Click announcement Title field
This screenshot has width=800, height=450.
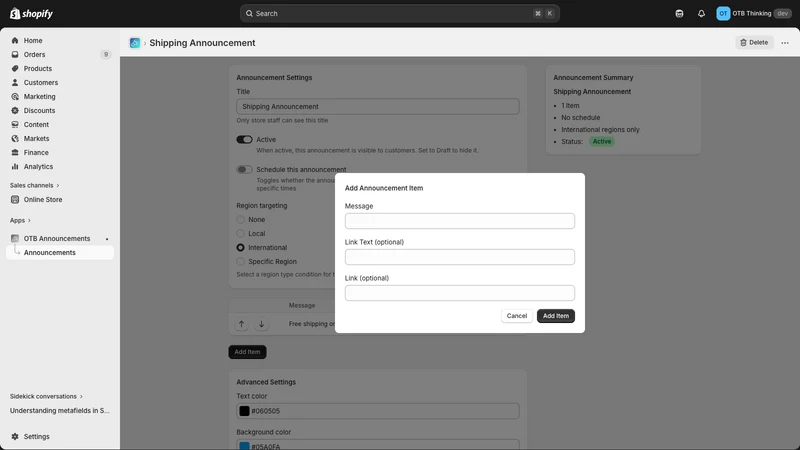point(378,107)
